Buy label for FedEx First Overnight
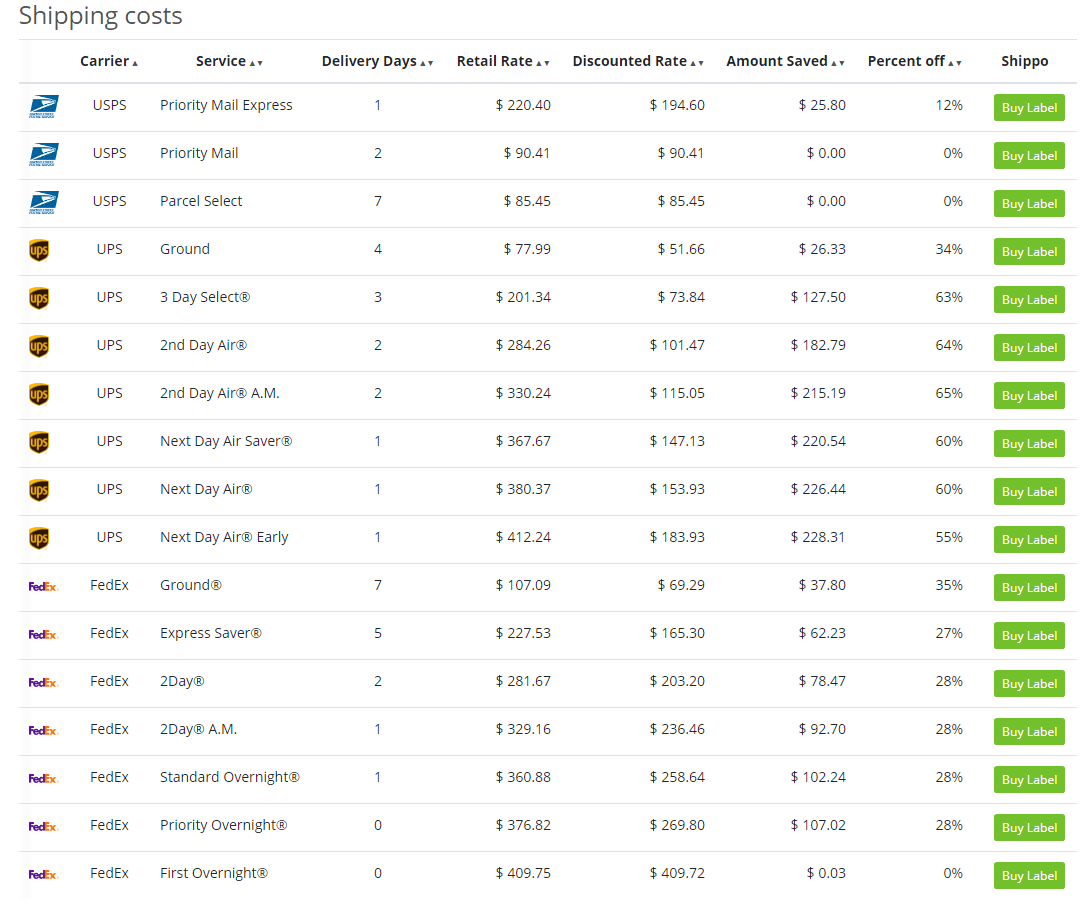This screenshot has width=1088, height=910. click(x=1029, y=875)
